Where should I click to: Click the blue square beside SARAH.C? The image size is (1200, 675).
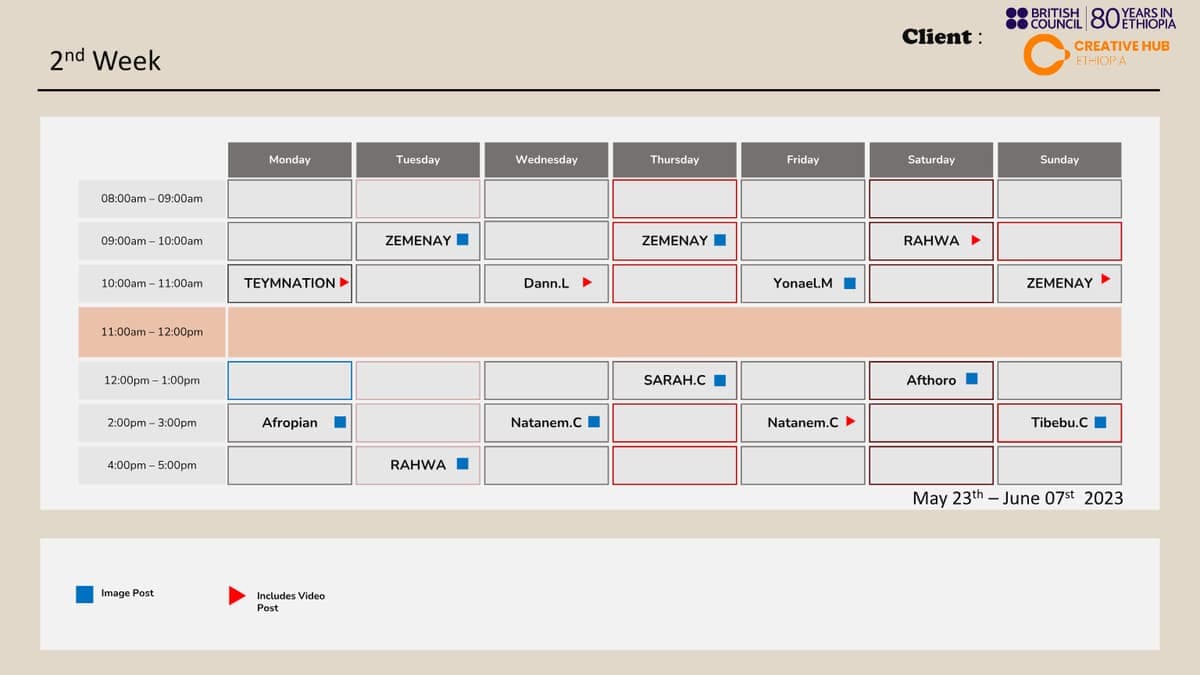720,380
